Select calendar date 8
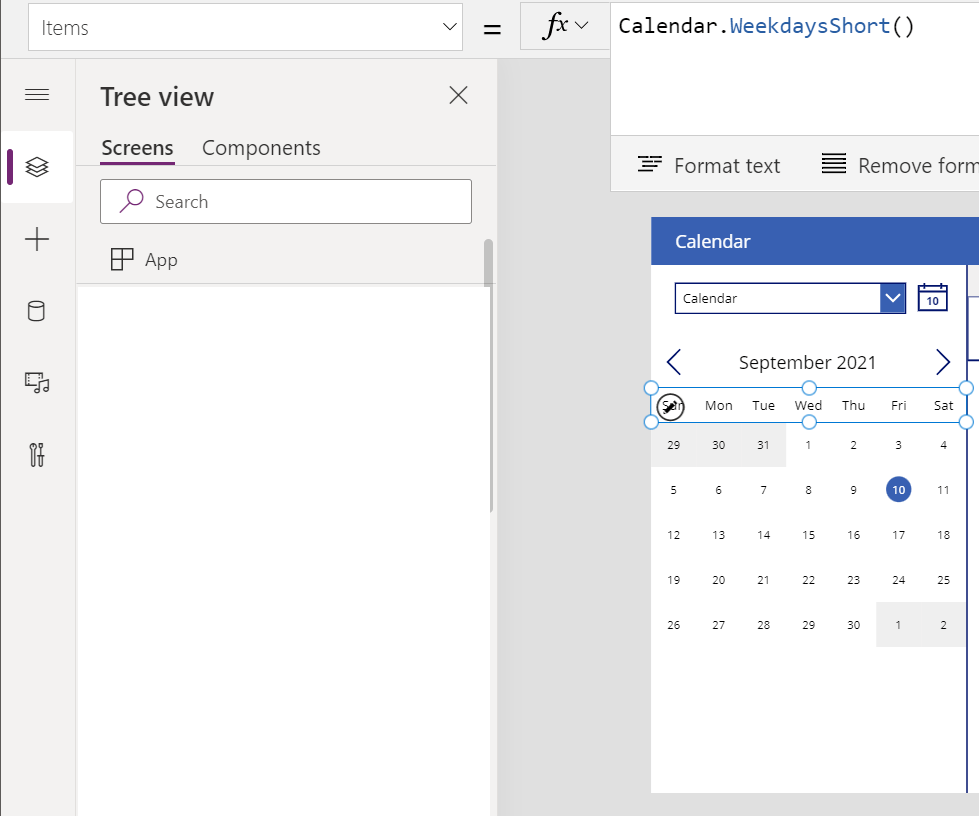Screen dimensions: 979x816 pyautogui.click(x=809, y=490)
